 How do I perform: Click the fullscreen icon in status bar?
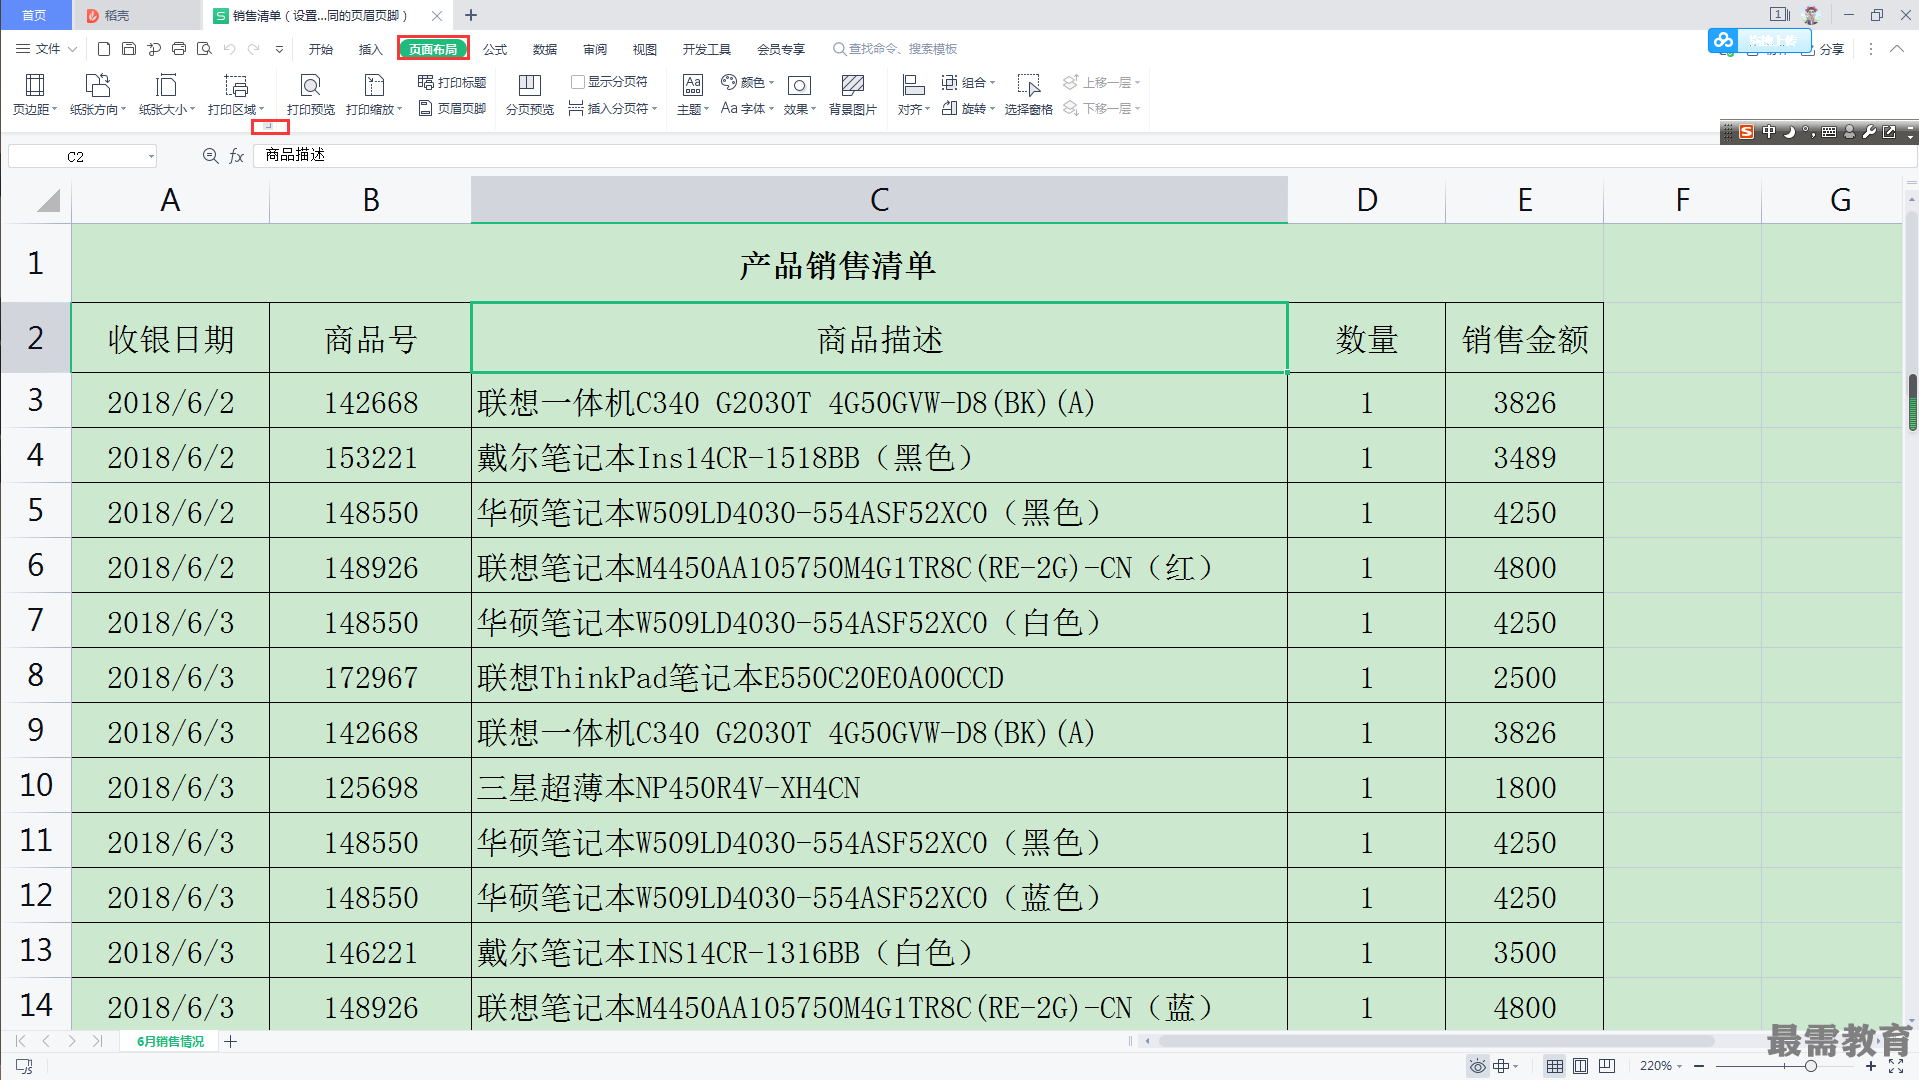tap(1896, 1066)
